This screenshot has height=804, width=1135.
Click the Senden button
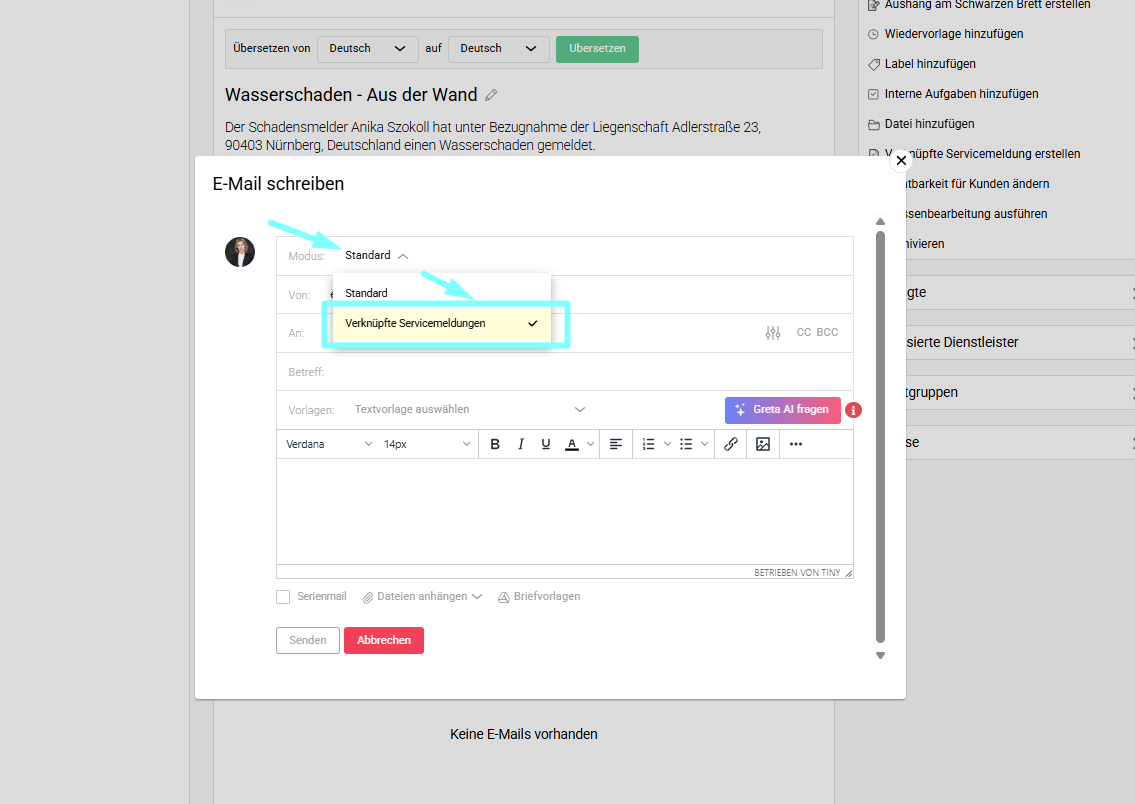click(308, 640)
